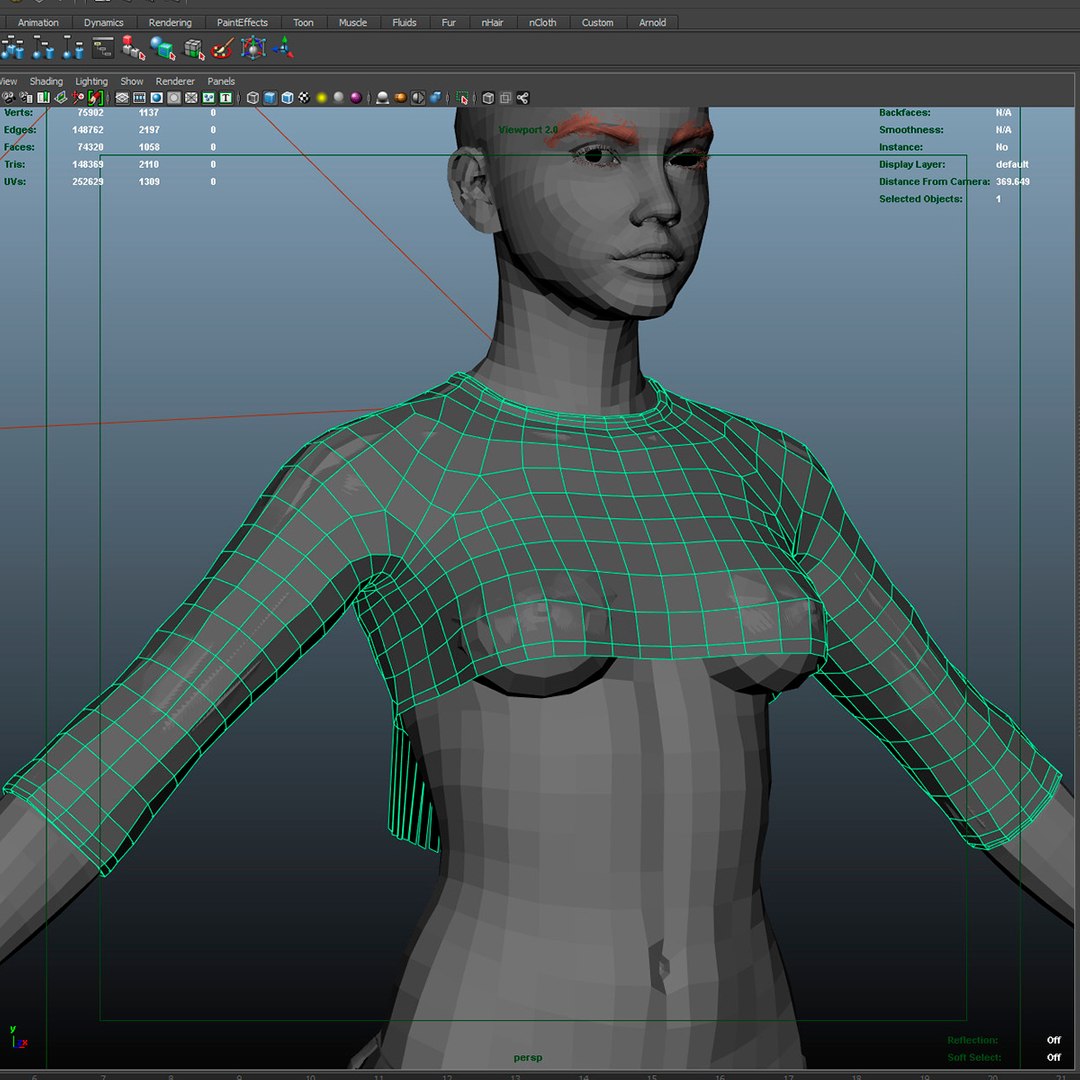The image size is (1080, 1080).
Task: Switch to the Arnold shelf tab
Action: [652, 22]
